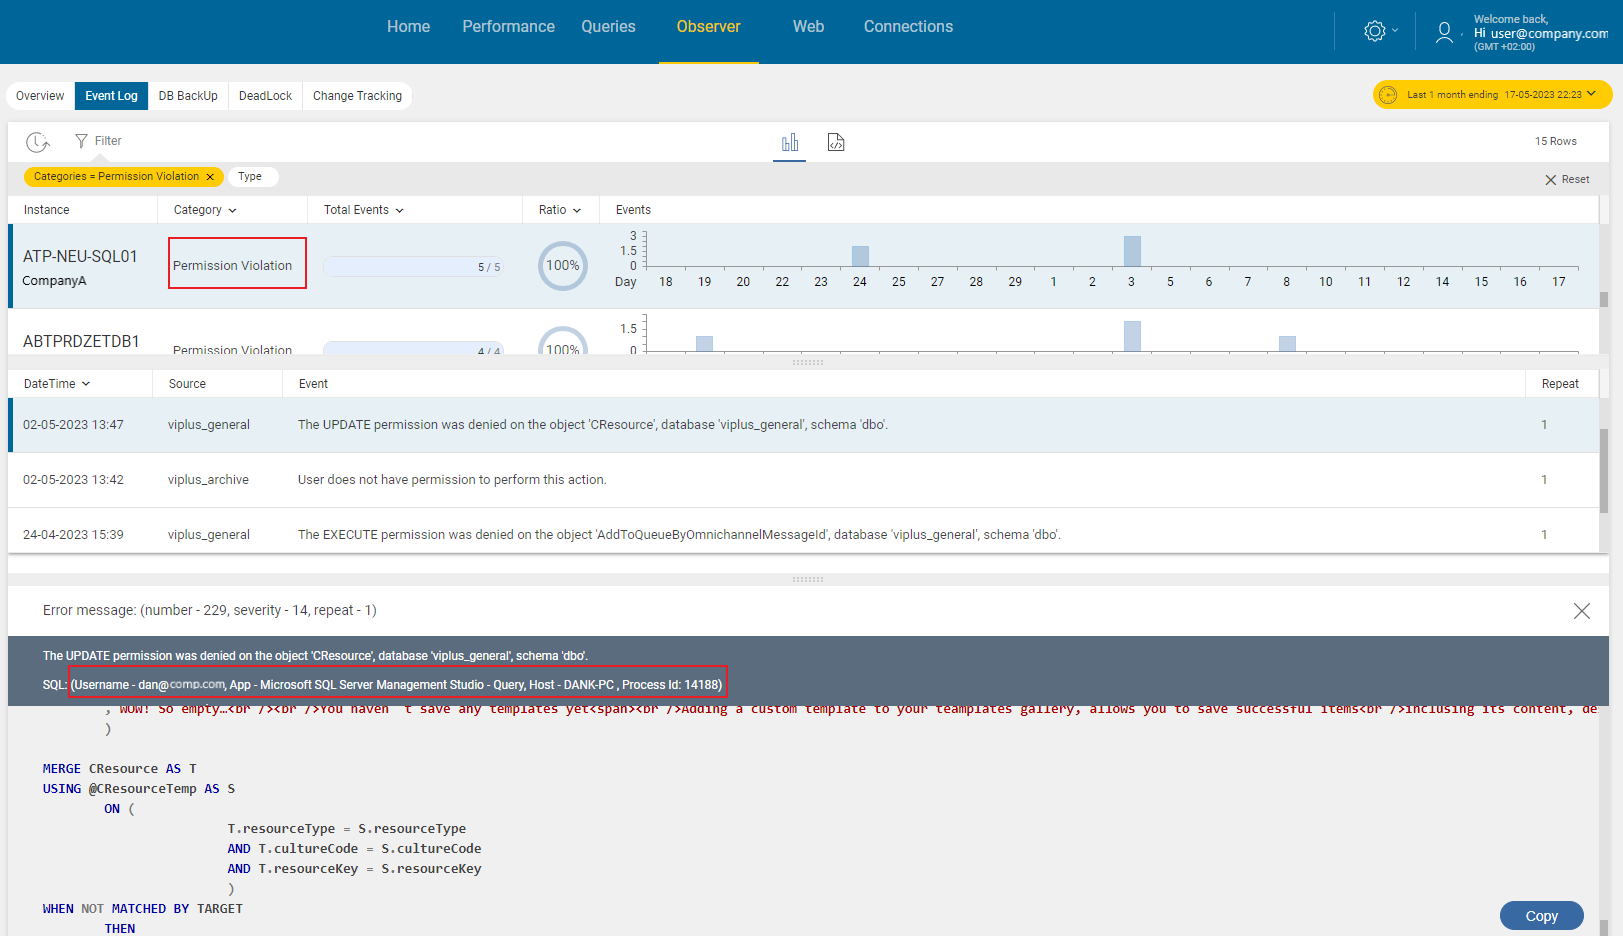The image size is (1623, 936).
Task: Sort by the Total Events column
Action: (x=364, y=210)
